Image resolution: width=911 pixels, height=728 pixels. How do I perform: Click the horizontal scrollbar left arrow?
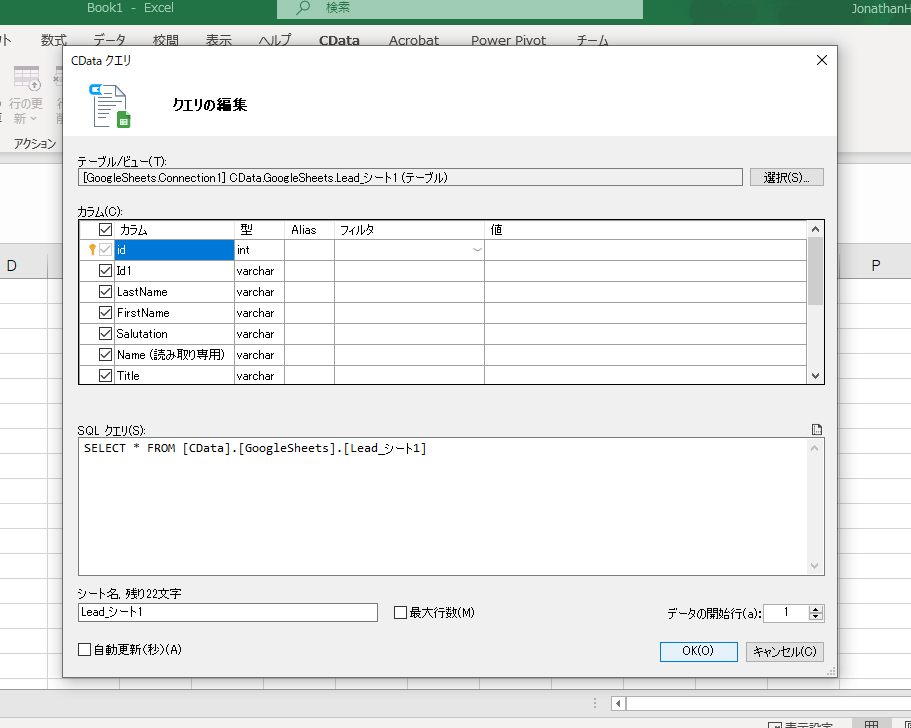pyautogui.click(x=618, y=703)
